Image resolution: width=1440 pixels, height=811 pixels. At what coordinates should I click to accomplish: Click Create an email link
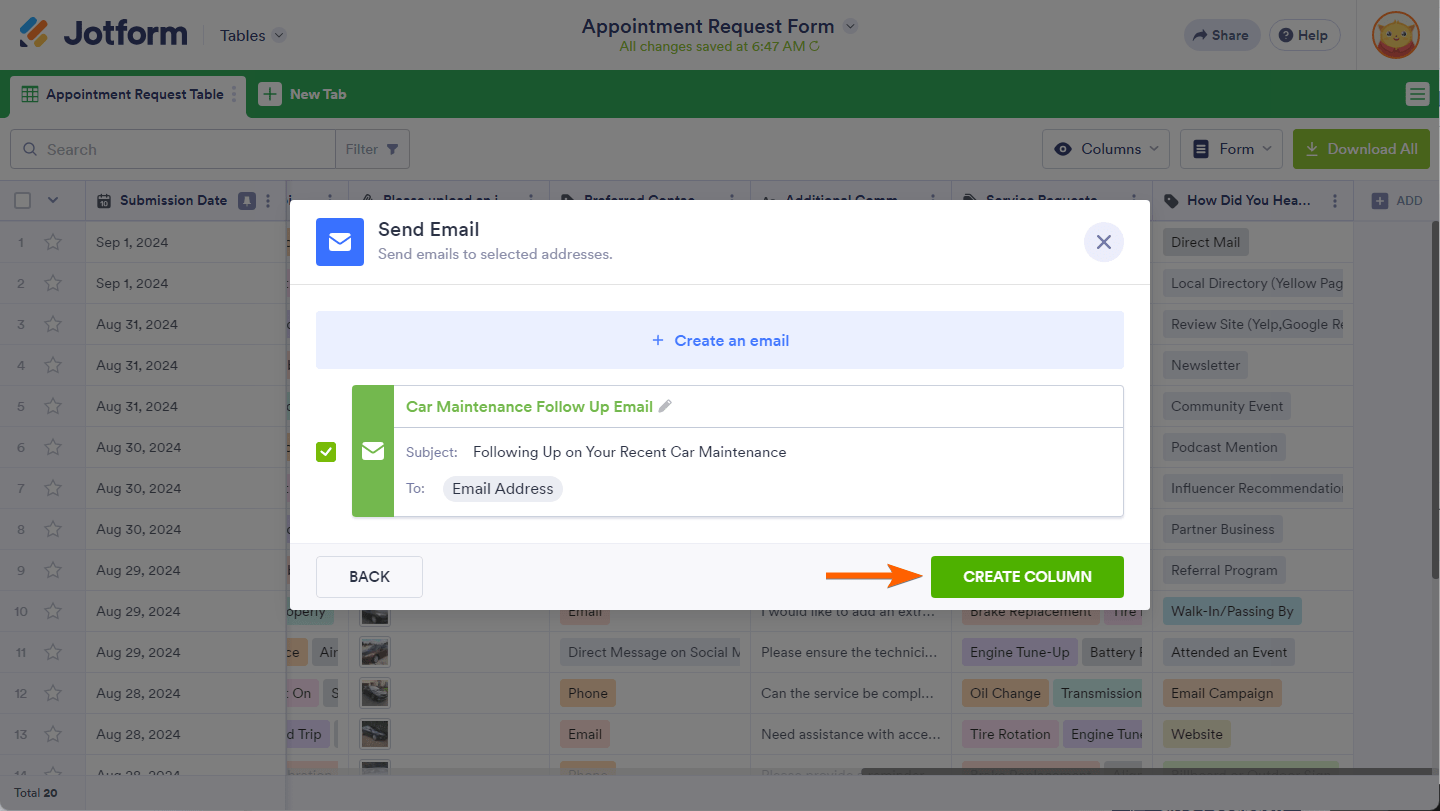pos(720,341)
